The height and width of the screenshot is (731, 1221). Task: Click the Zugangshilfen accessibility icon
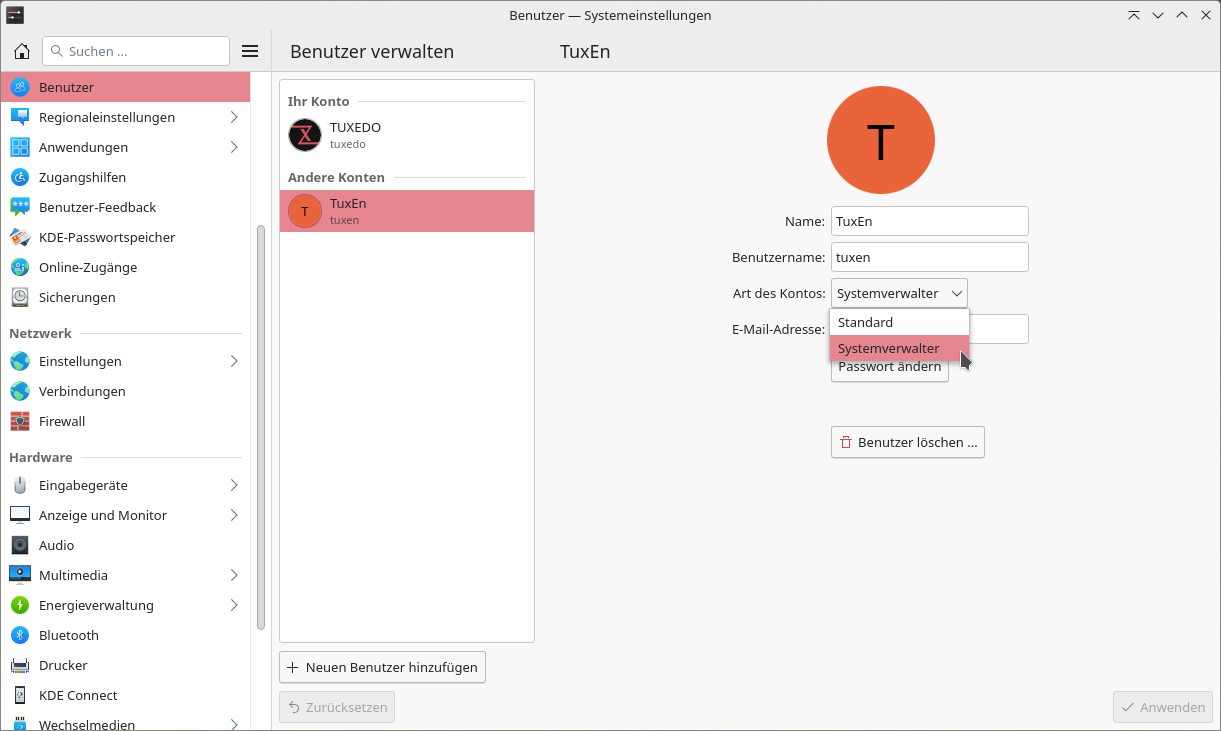point(20,177)
